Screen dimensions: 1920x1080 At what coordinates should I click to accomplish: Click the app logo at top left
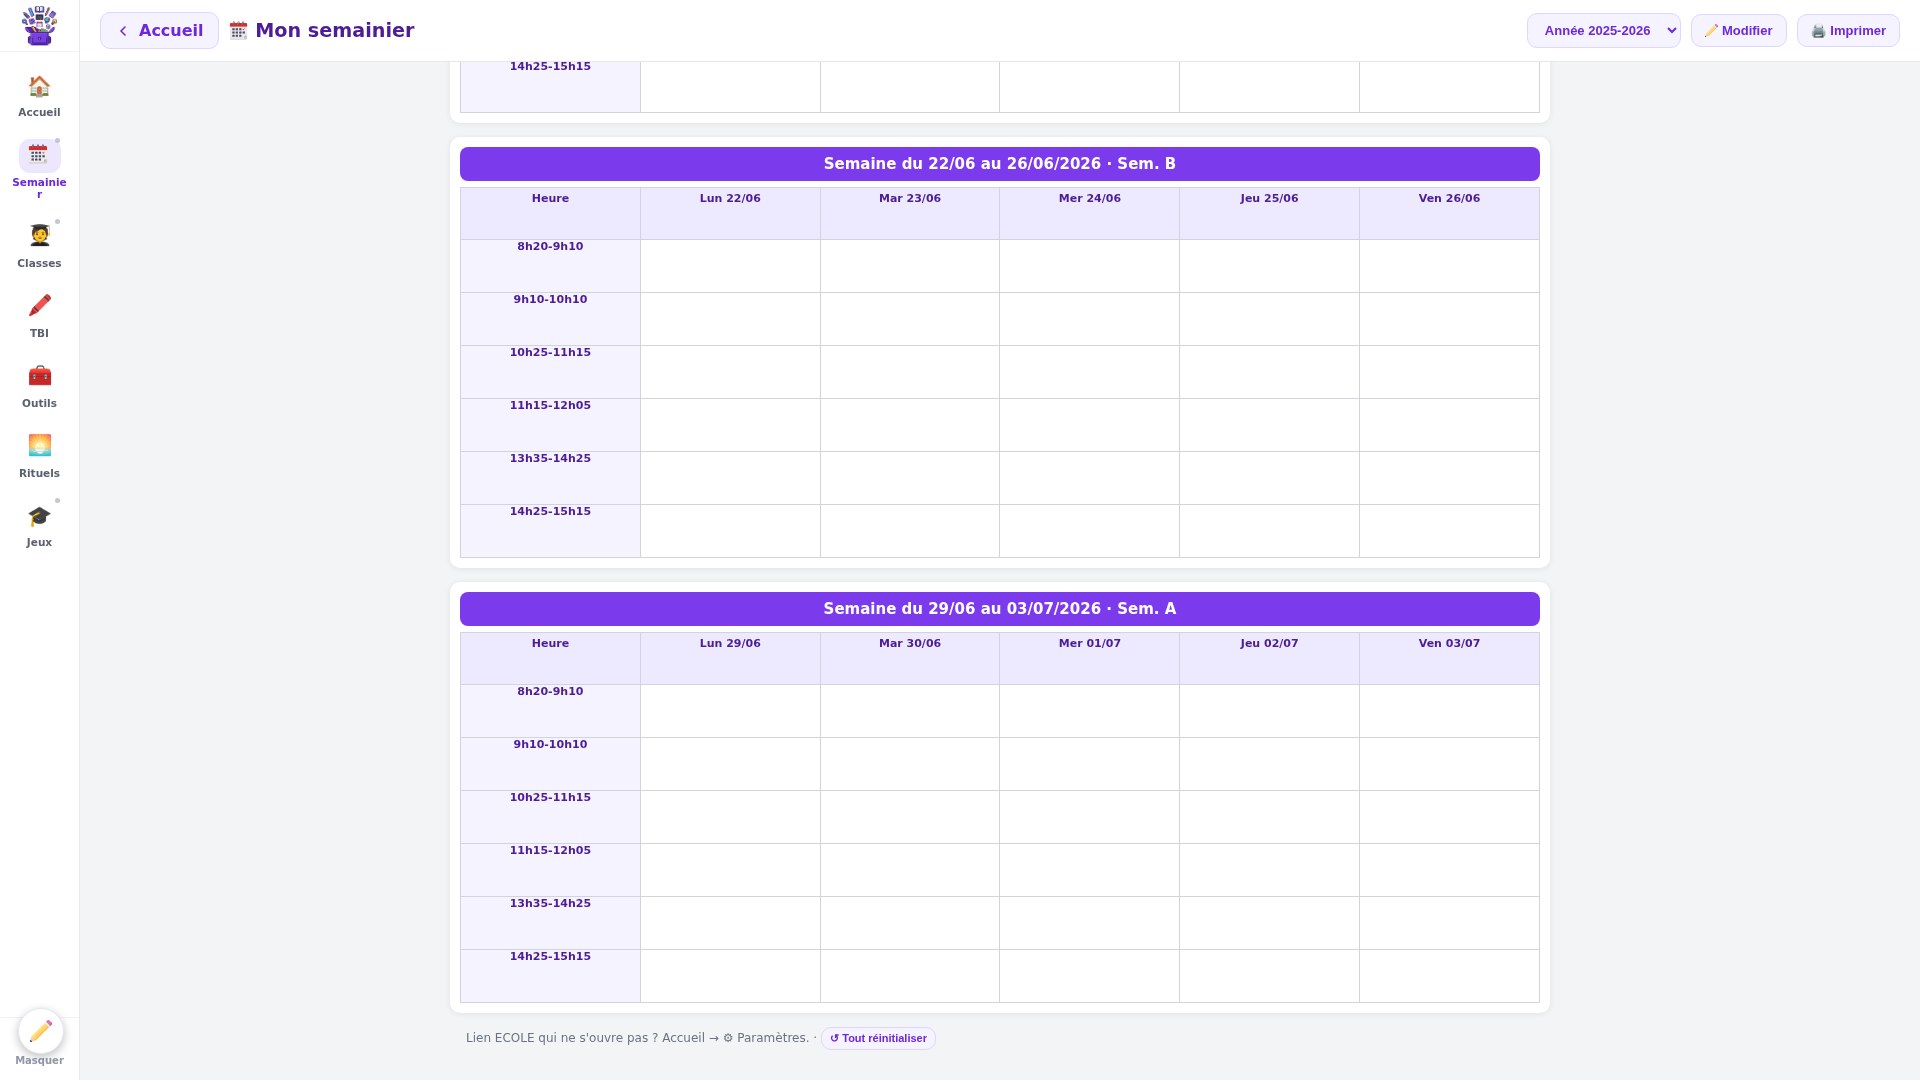(x=39, y=26)
